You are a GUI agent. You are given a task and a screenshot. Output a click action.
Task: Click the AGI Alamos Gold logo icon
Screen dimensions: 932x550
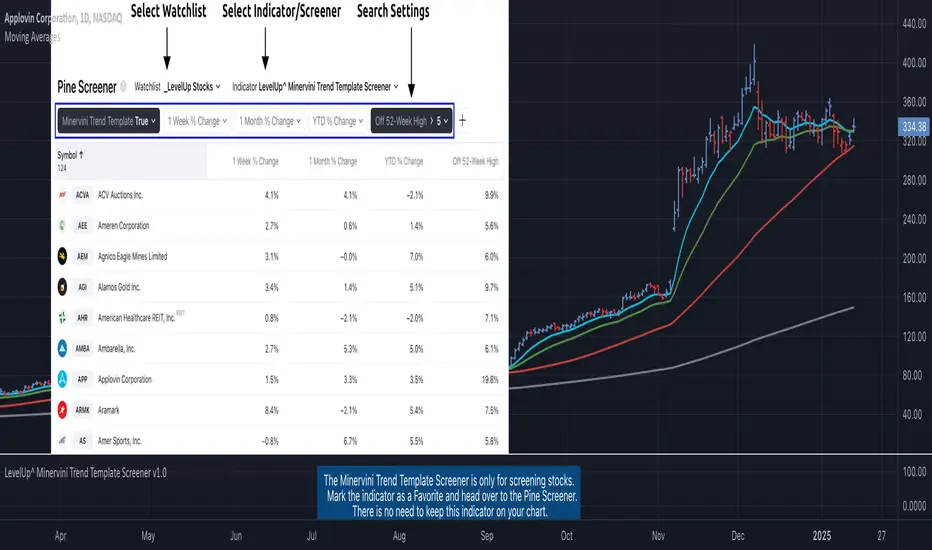pos(62,287)
